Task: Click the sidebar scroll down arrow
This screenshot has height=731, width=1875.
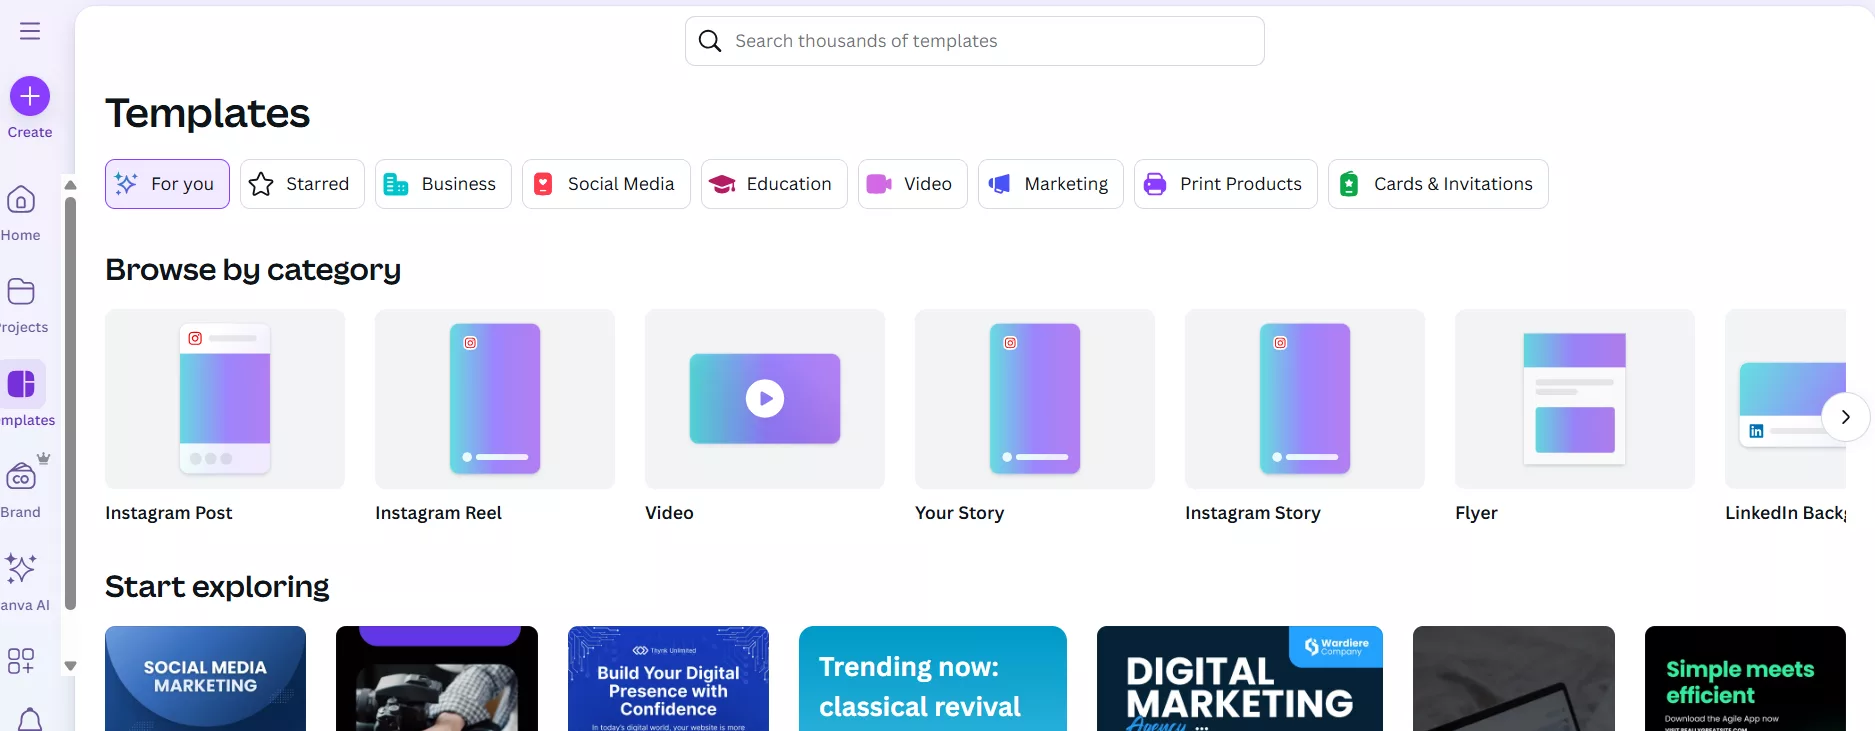Action: [x=70, y=666]
